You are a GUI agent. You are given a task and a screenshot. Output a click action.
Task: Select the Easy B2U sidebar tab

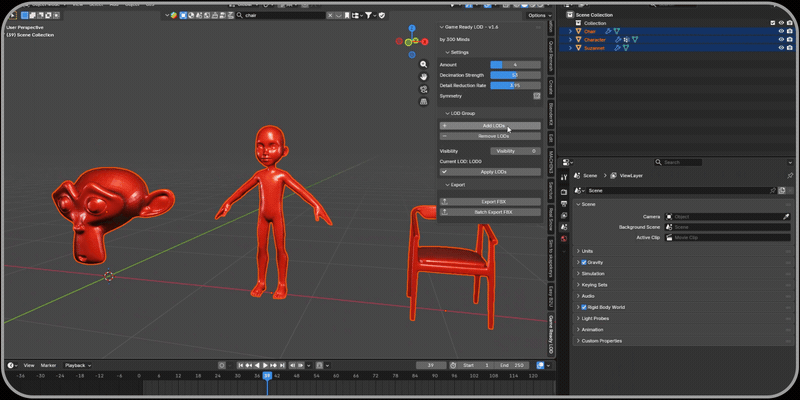pos(551,297)
